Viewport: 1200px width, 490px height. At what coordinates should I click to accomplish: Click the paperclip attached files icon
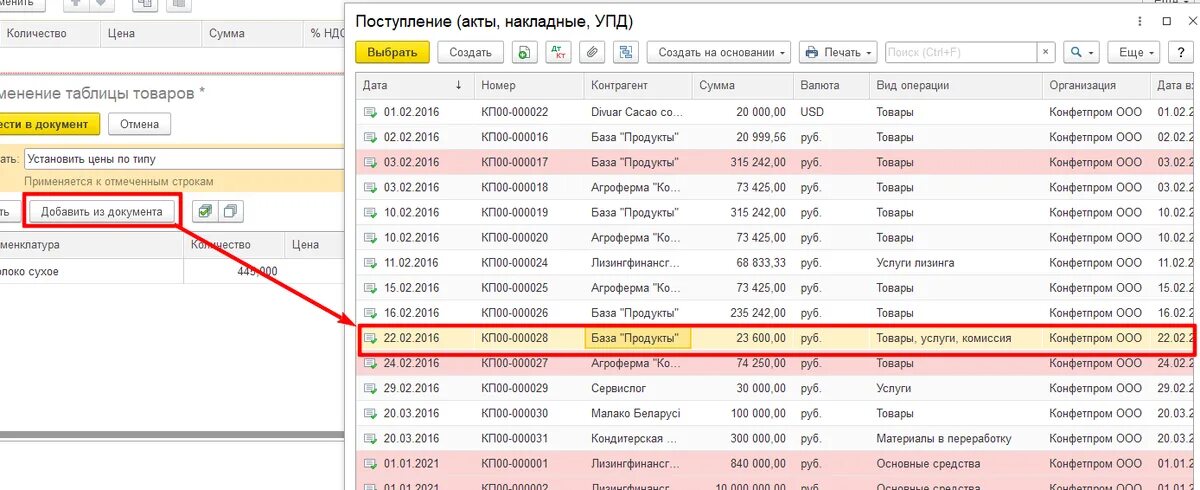[x=593, y=52]
